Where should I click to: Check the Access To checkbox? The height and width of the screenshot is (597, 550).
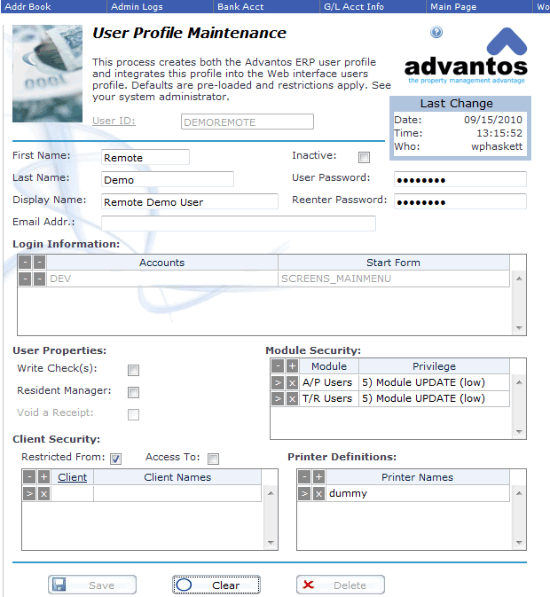pos(213,459)
